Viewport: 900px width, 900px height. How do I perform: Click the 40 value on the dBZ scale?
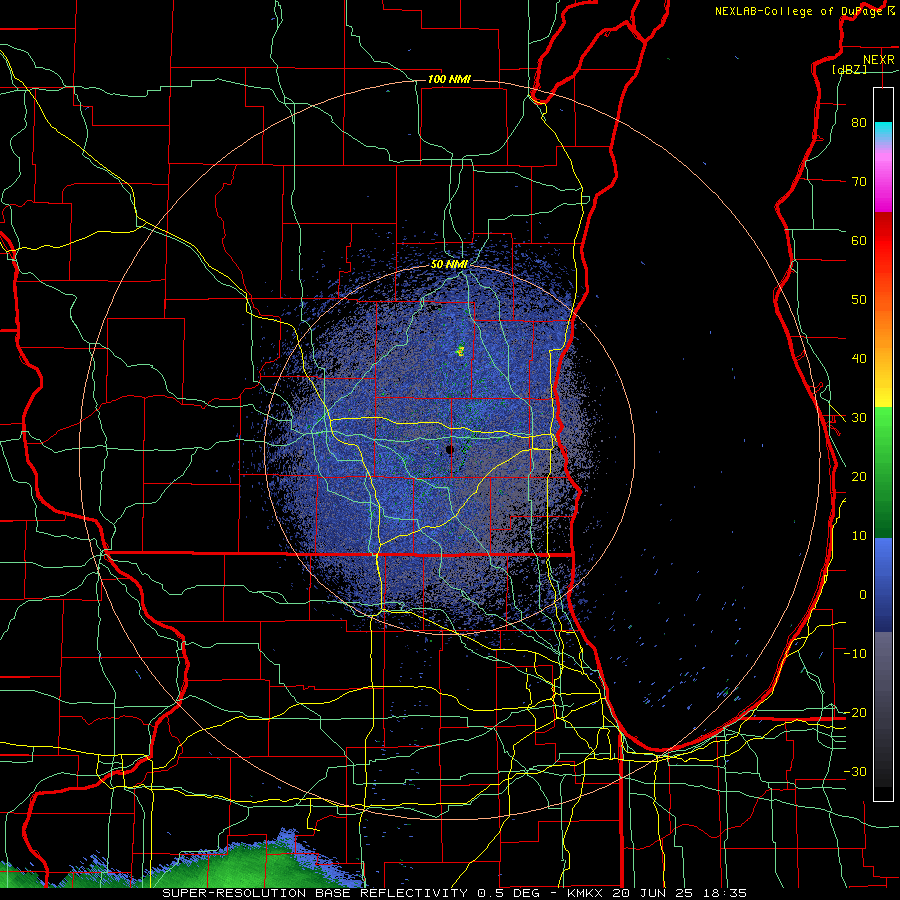coord(859,359)
